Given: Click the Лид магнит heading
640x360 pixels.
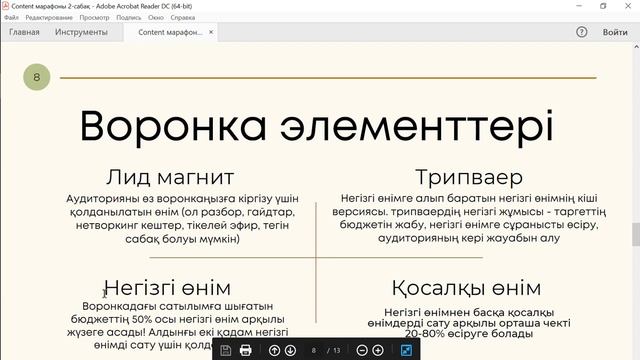Looking at the screenshot, I should tap(170, 177).
